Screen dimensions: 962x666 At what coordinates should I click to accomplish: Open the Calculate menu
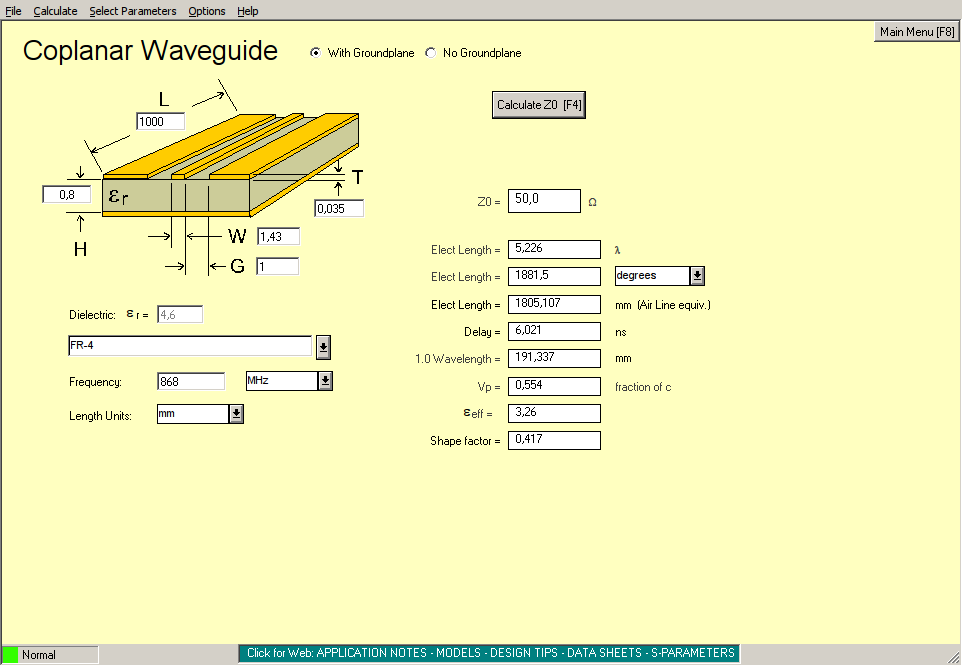tap(55, 11)
